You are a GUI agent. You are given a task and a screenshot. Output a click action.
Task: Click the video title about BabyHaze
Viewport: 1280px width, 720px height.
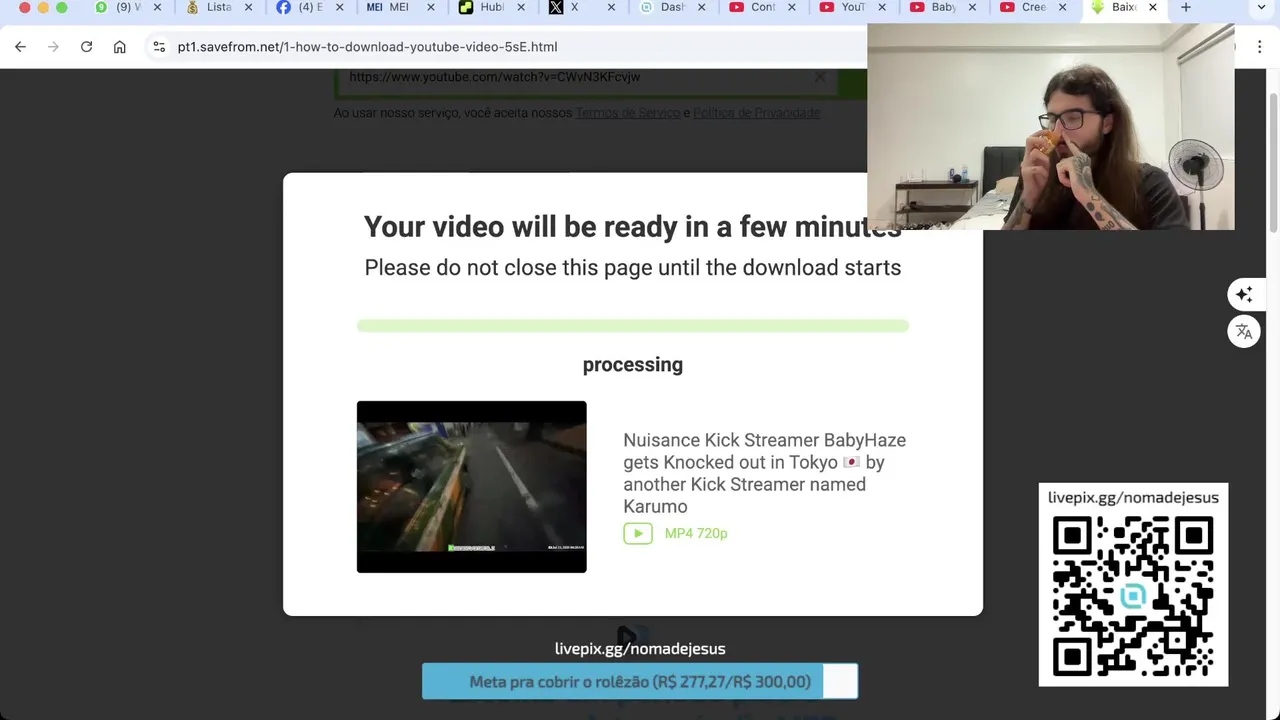(765, 473)
